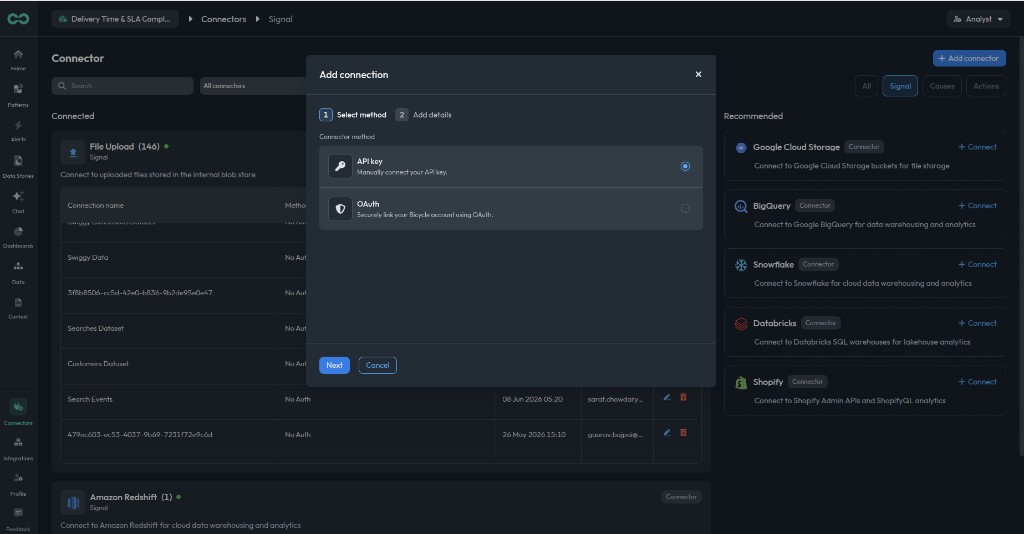Switch to the Causes filter tab
The height and width of the screenshot is (534, 1024).
click(942, 86)
